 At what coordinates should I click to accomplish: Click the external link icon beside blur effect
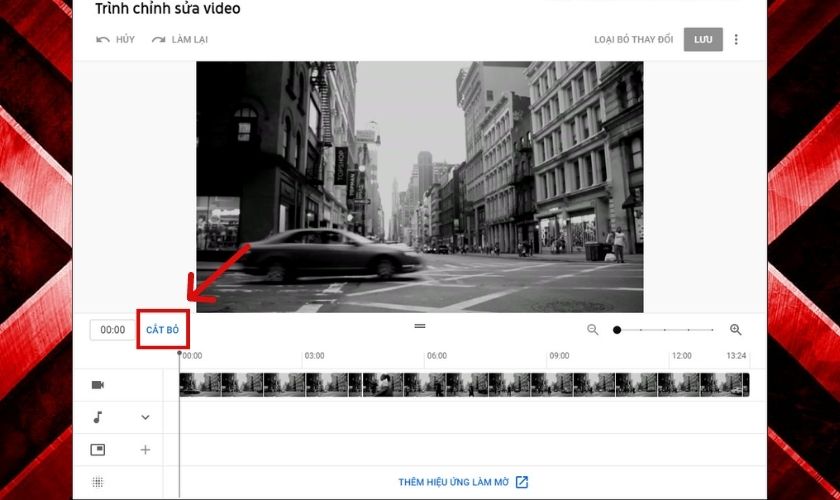pos(522,482)
